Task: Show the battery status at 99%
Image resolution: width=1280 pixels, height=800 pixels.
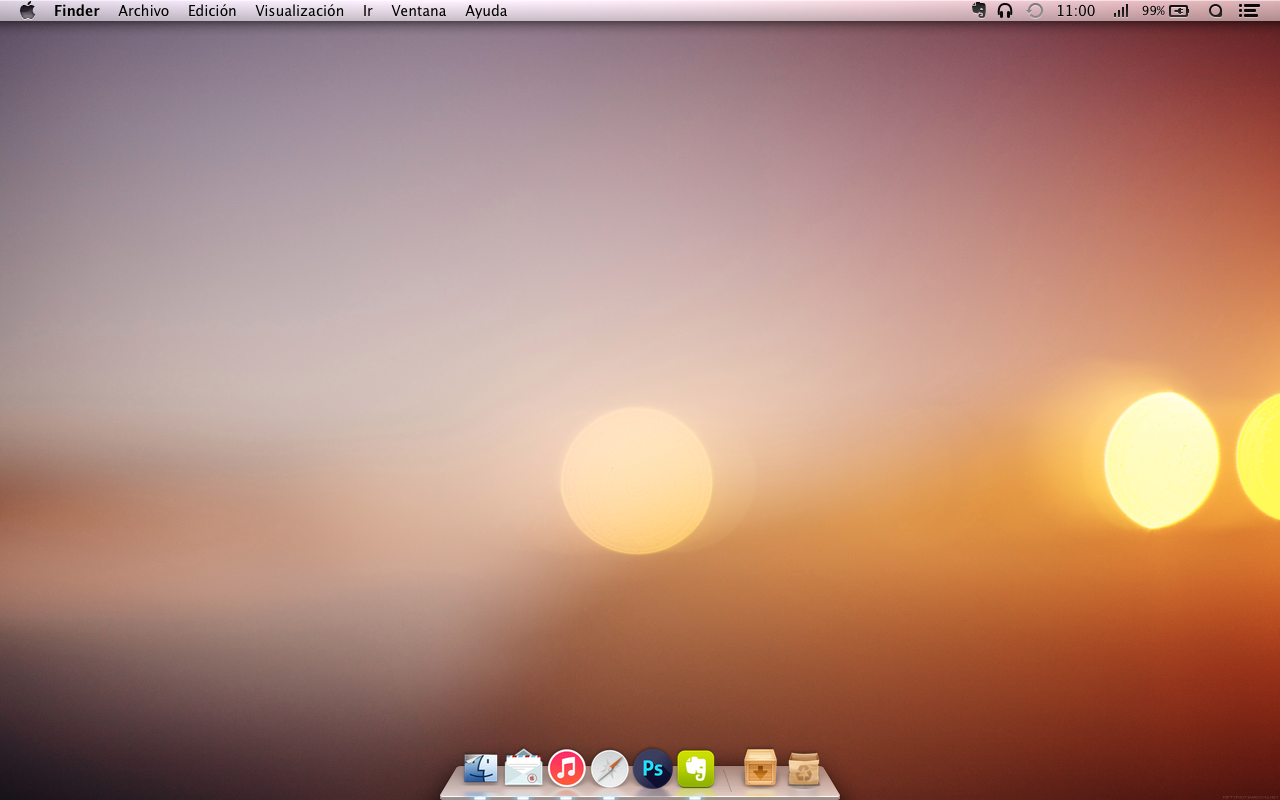Action: [x=1165, y=11]
